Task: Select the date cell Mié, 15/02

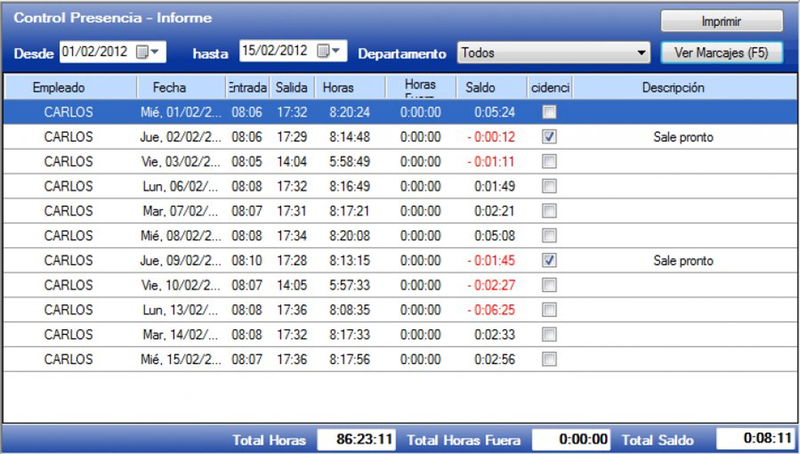Action: click(x=181, y=359)
